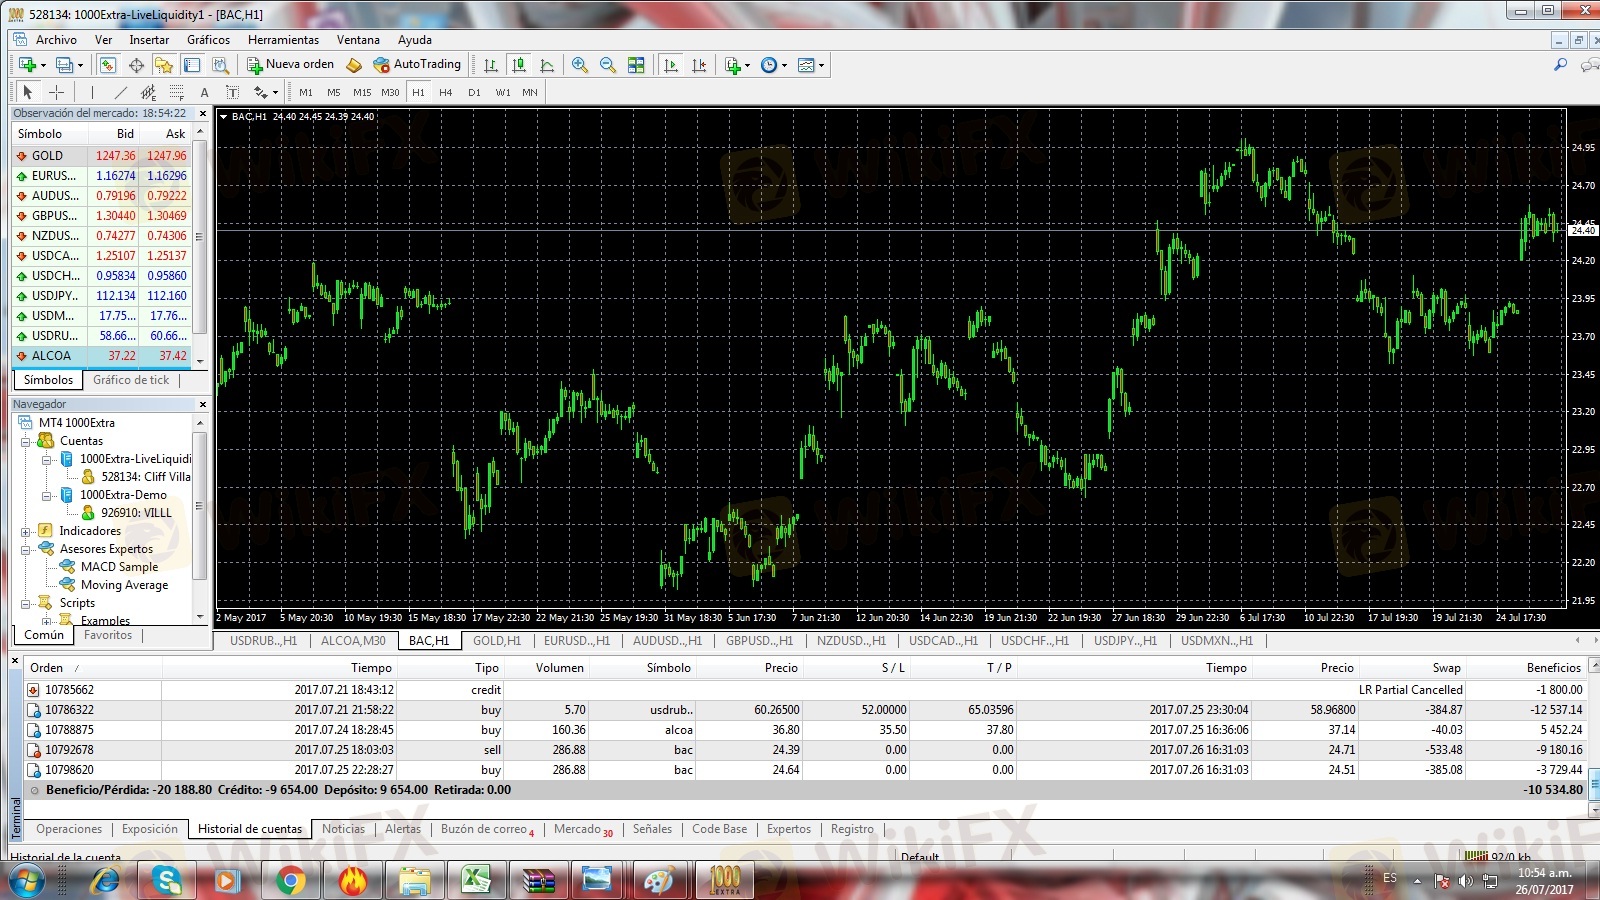Toggle chart auto scroll
This screenshot has width=1600, height=900.
pyautogui.click(x=671, y=65)
